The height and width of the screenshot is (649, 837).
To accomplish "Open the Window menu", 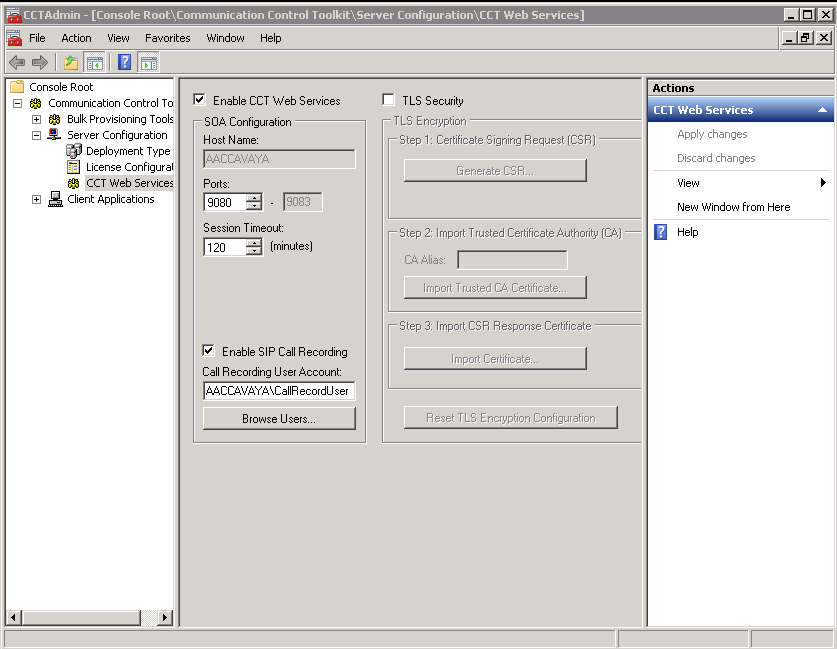I will pyautogui.click(x=225, y=38).
